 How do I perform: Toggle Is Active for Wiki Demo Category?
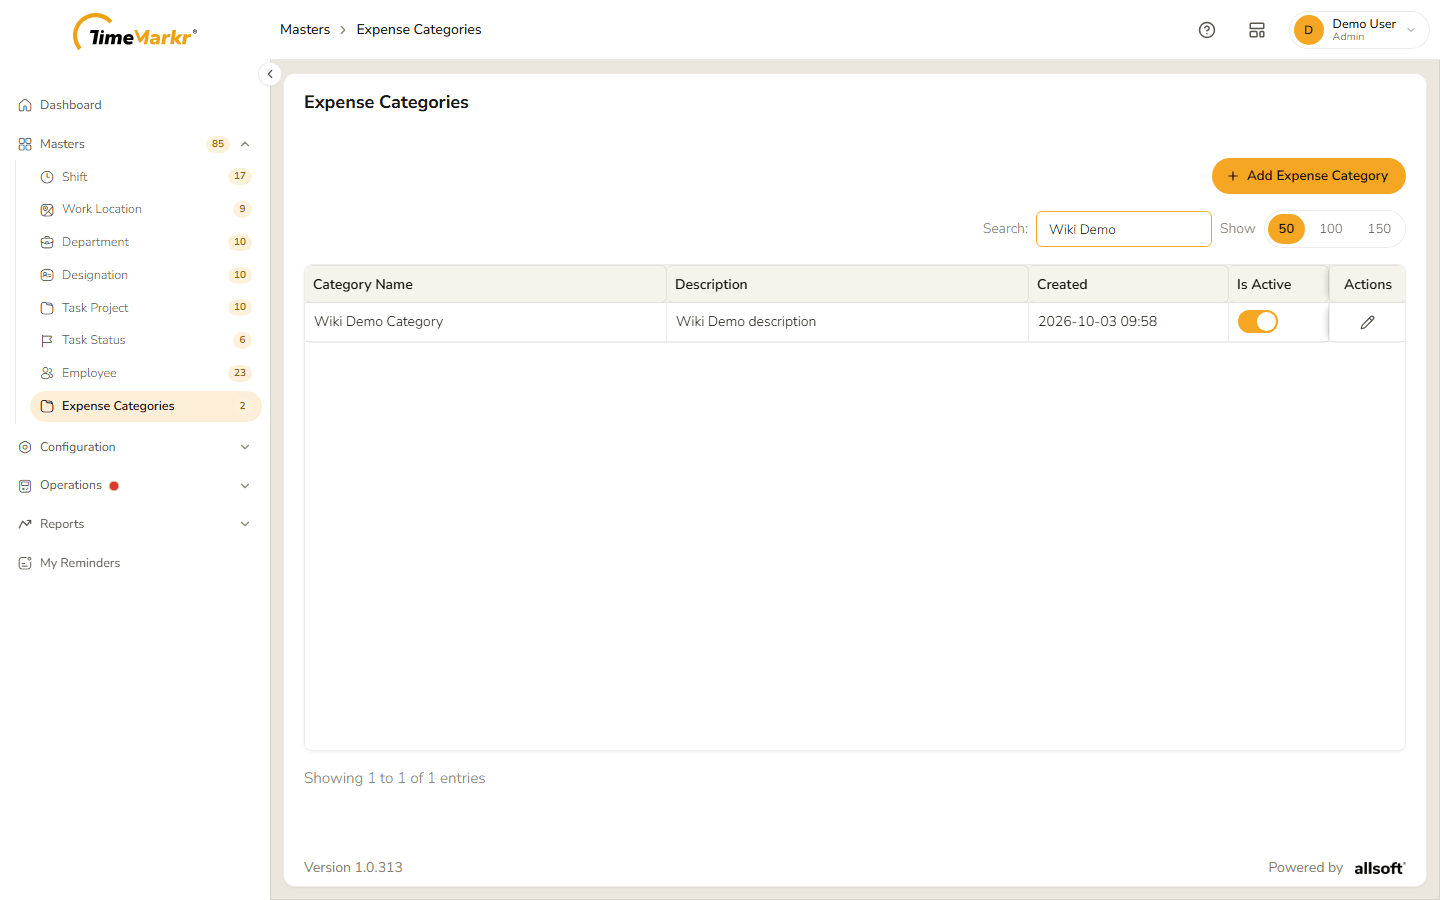coord(1258,322)
